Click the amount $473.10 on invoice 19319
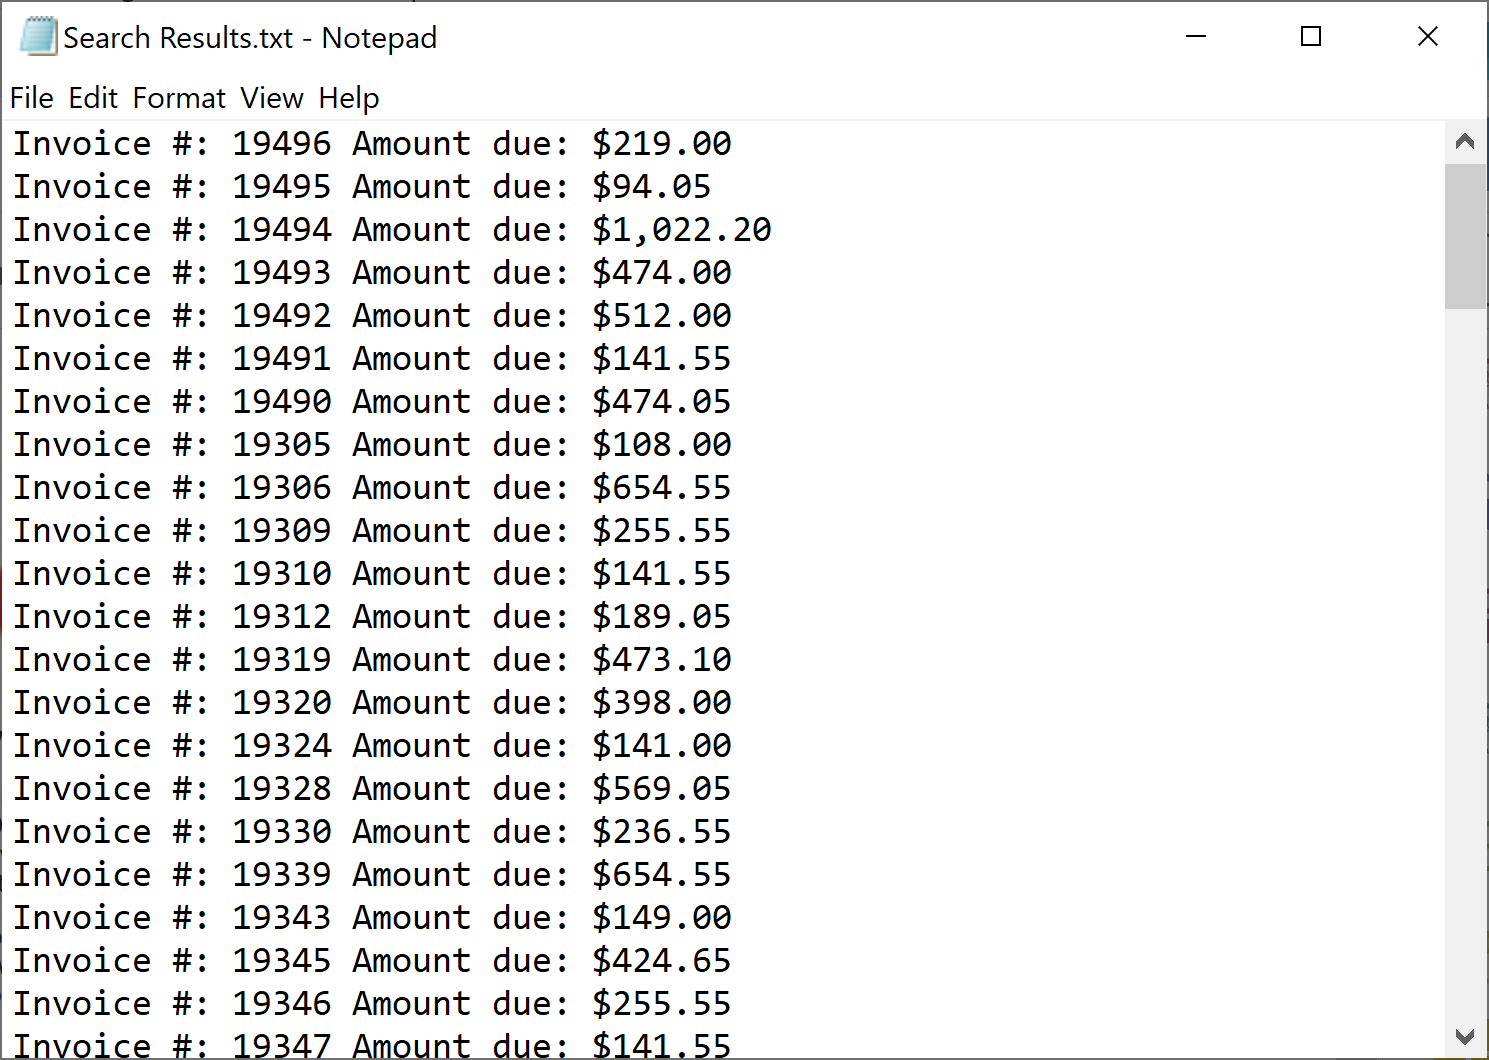1489x1060 pixels. point(661,660)
